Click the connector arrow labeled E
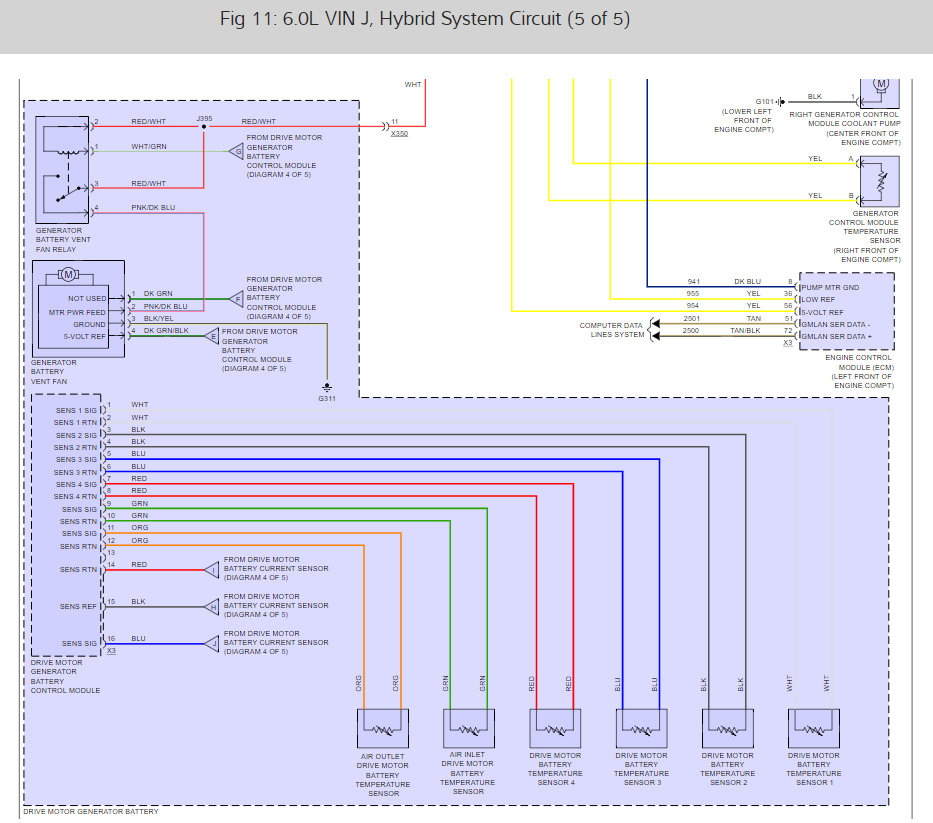 [212, 336]
